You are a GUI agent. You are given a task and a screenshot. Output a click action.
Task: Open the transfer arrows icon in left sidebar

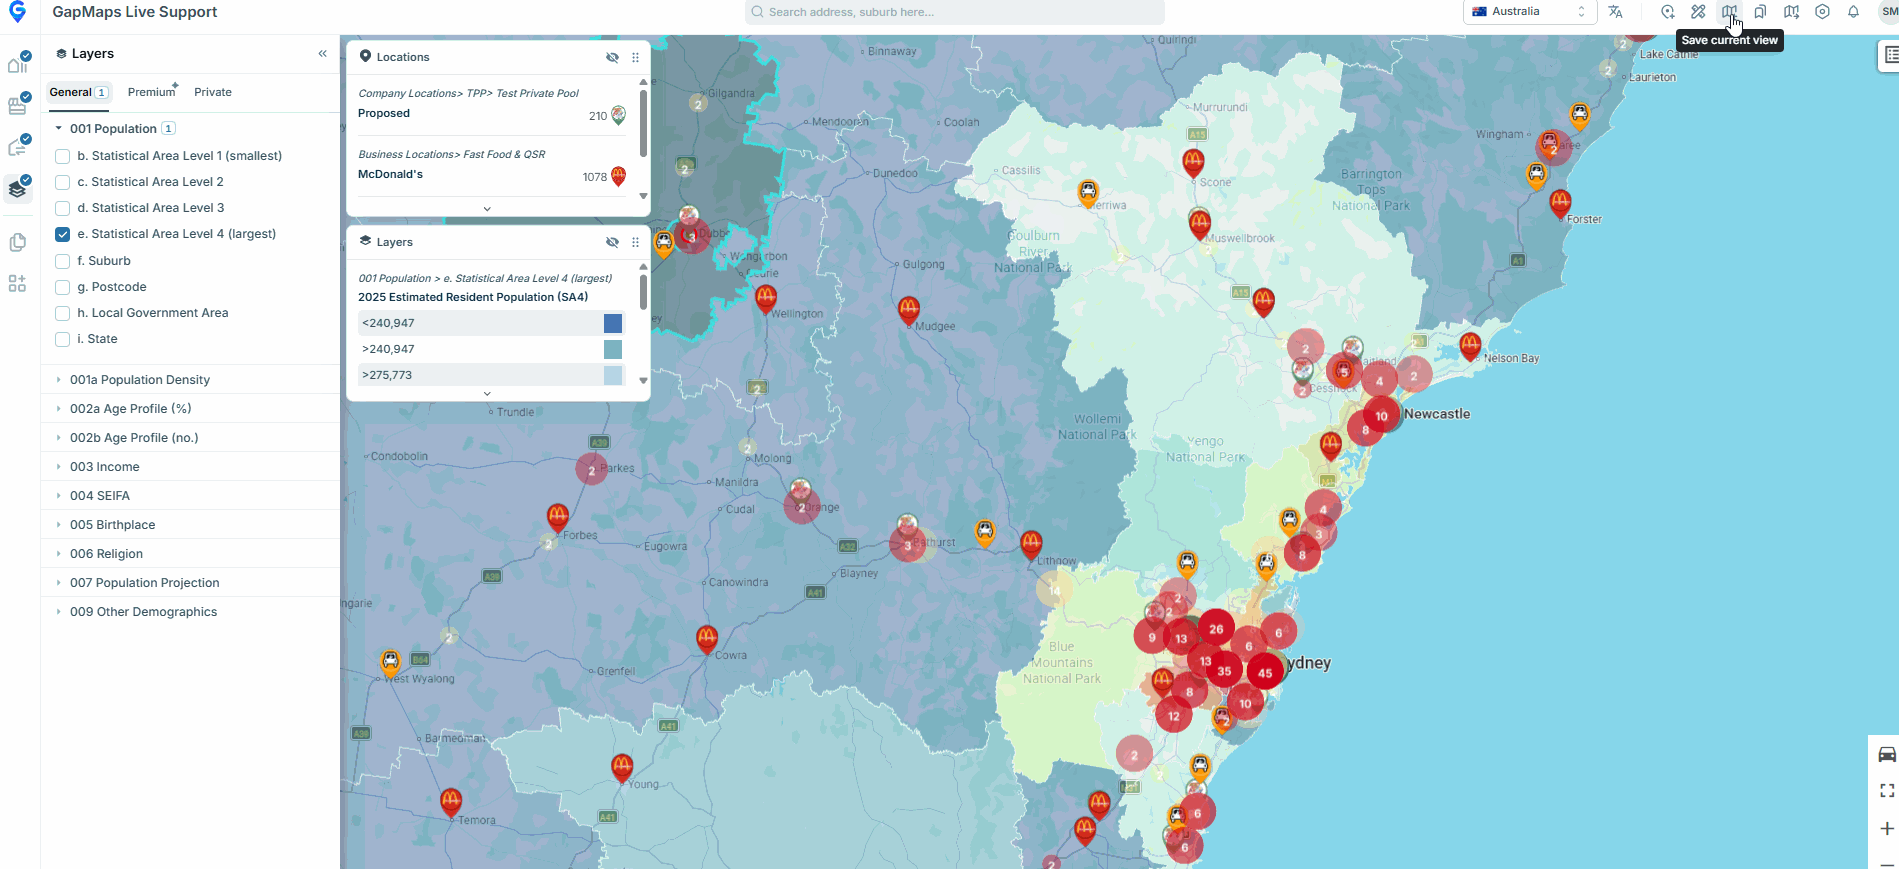point(18,147)
